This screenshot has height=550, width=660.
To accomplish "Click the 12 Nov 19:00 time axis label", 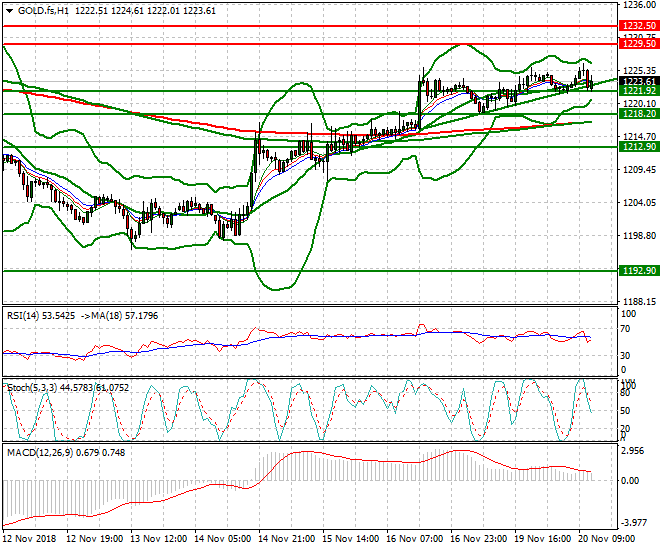I will point(95,539).
